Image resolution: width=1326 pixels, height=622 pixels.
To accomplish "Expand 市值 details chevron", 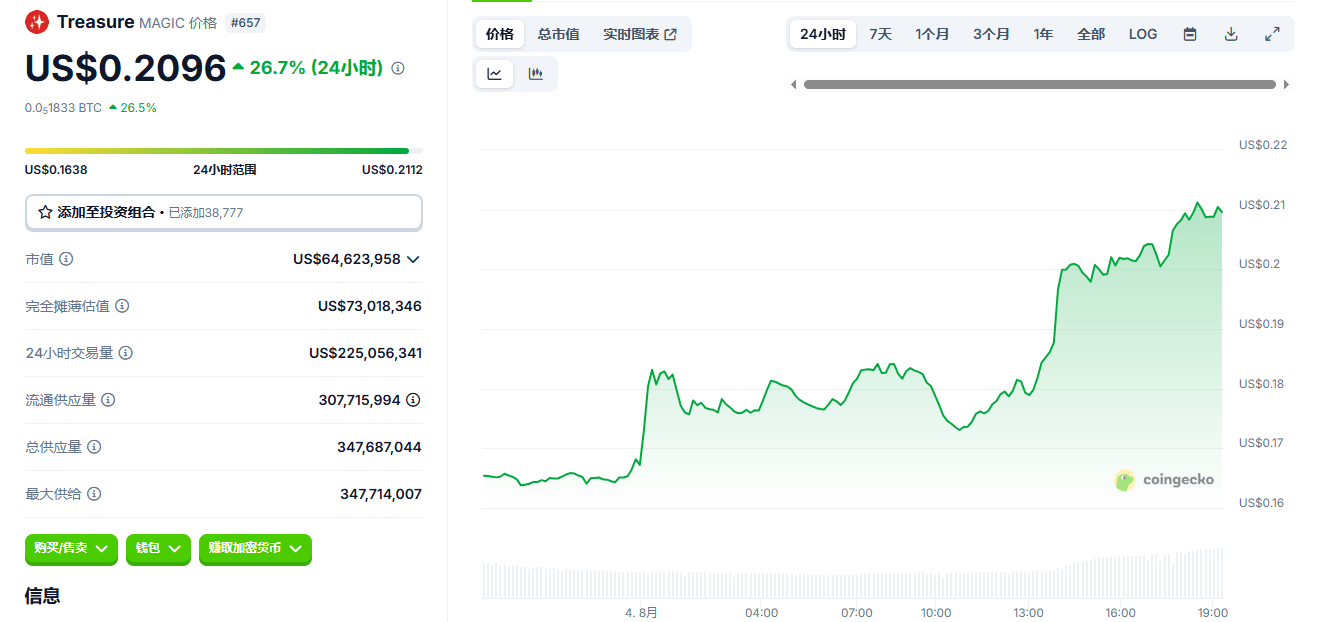I will (x=413, y=259).
